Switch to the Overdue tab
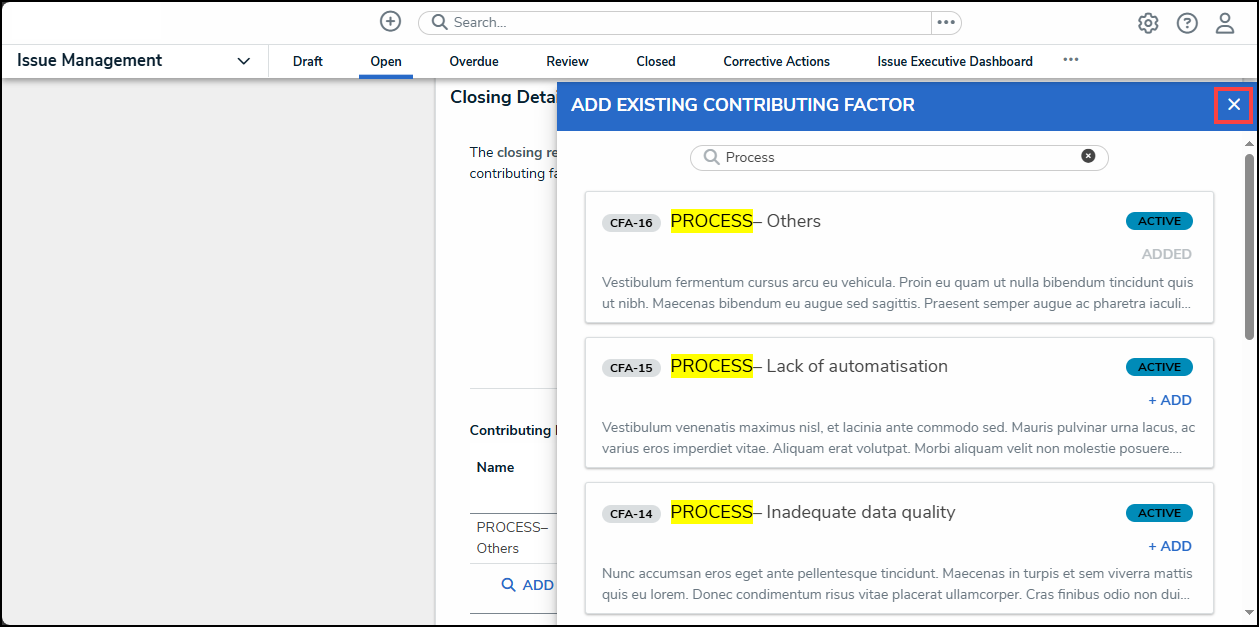 coord(474,61)
